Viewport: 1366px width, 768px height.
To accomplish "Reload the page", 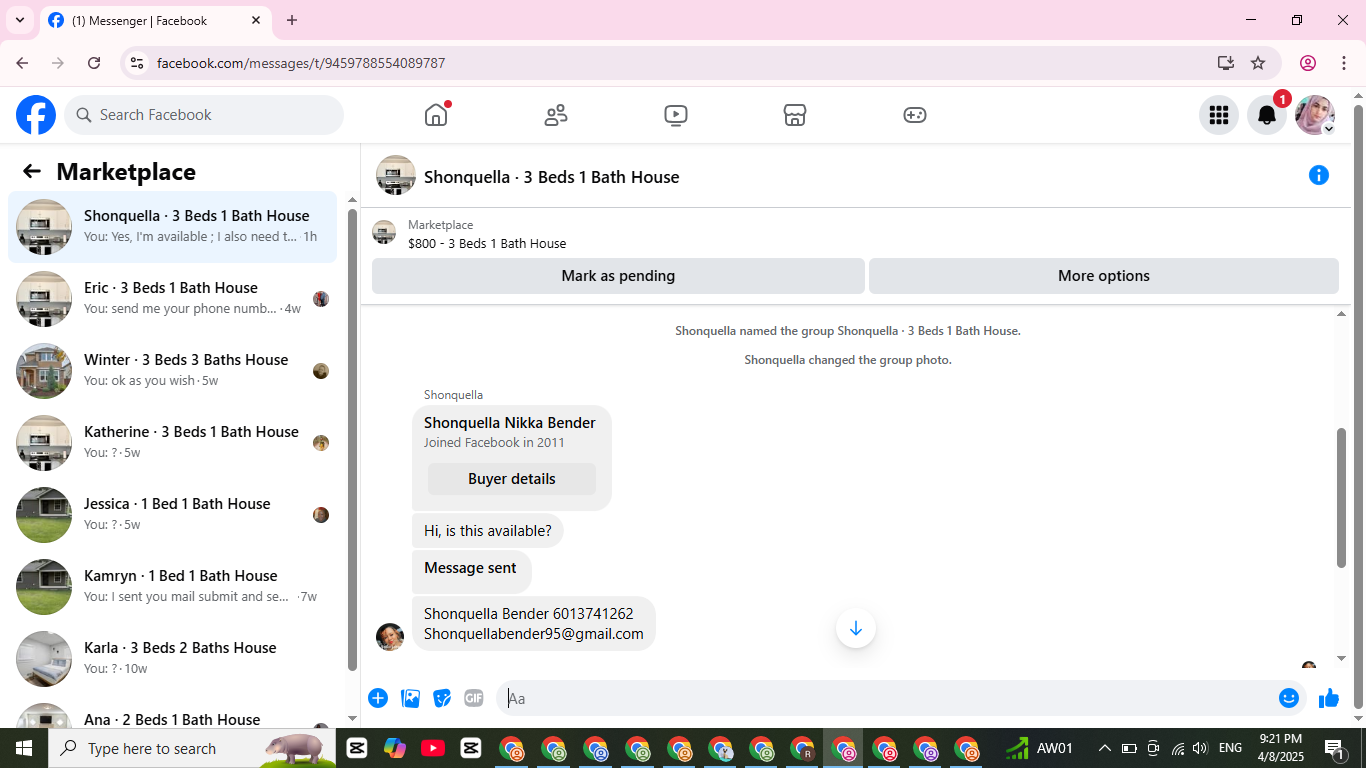I will [94, 63].
